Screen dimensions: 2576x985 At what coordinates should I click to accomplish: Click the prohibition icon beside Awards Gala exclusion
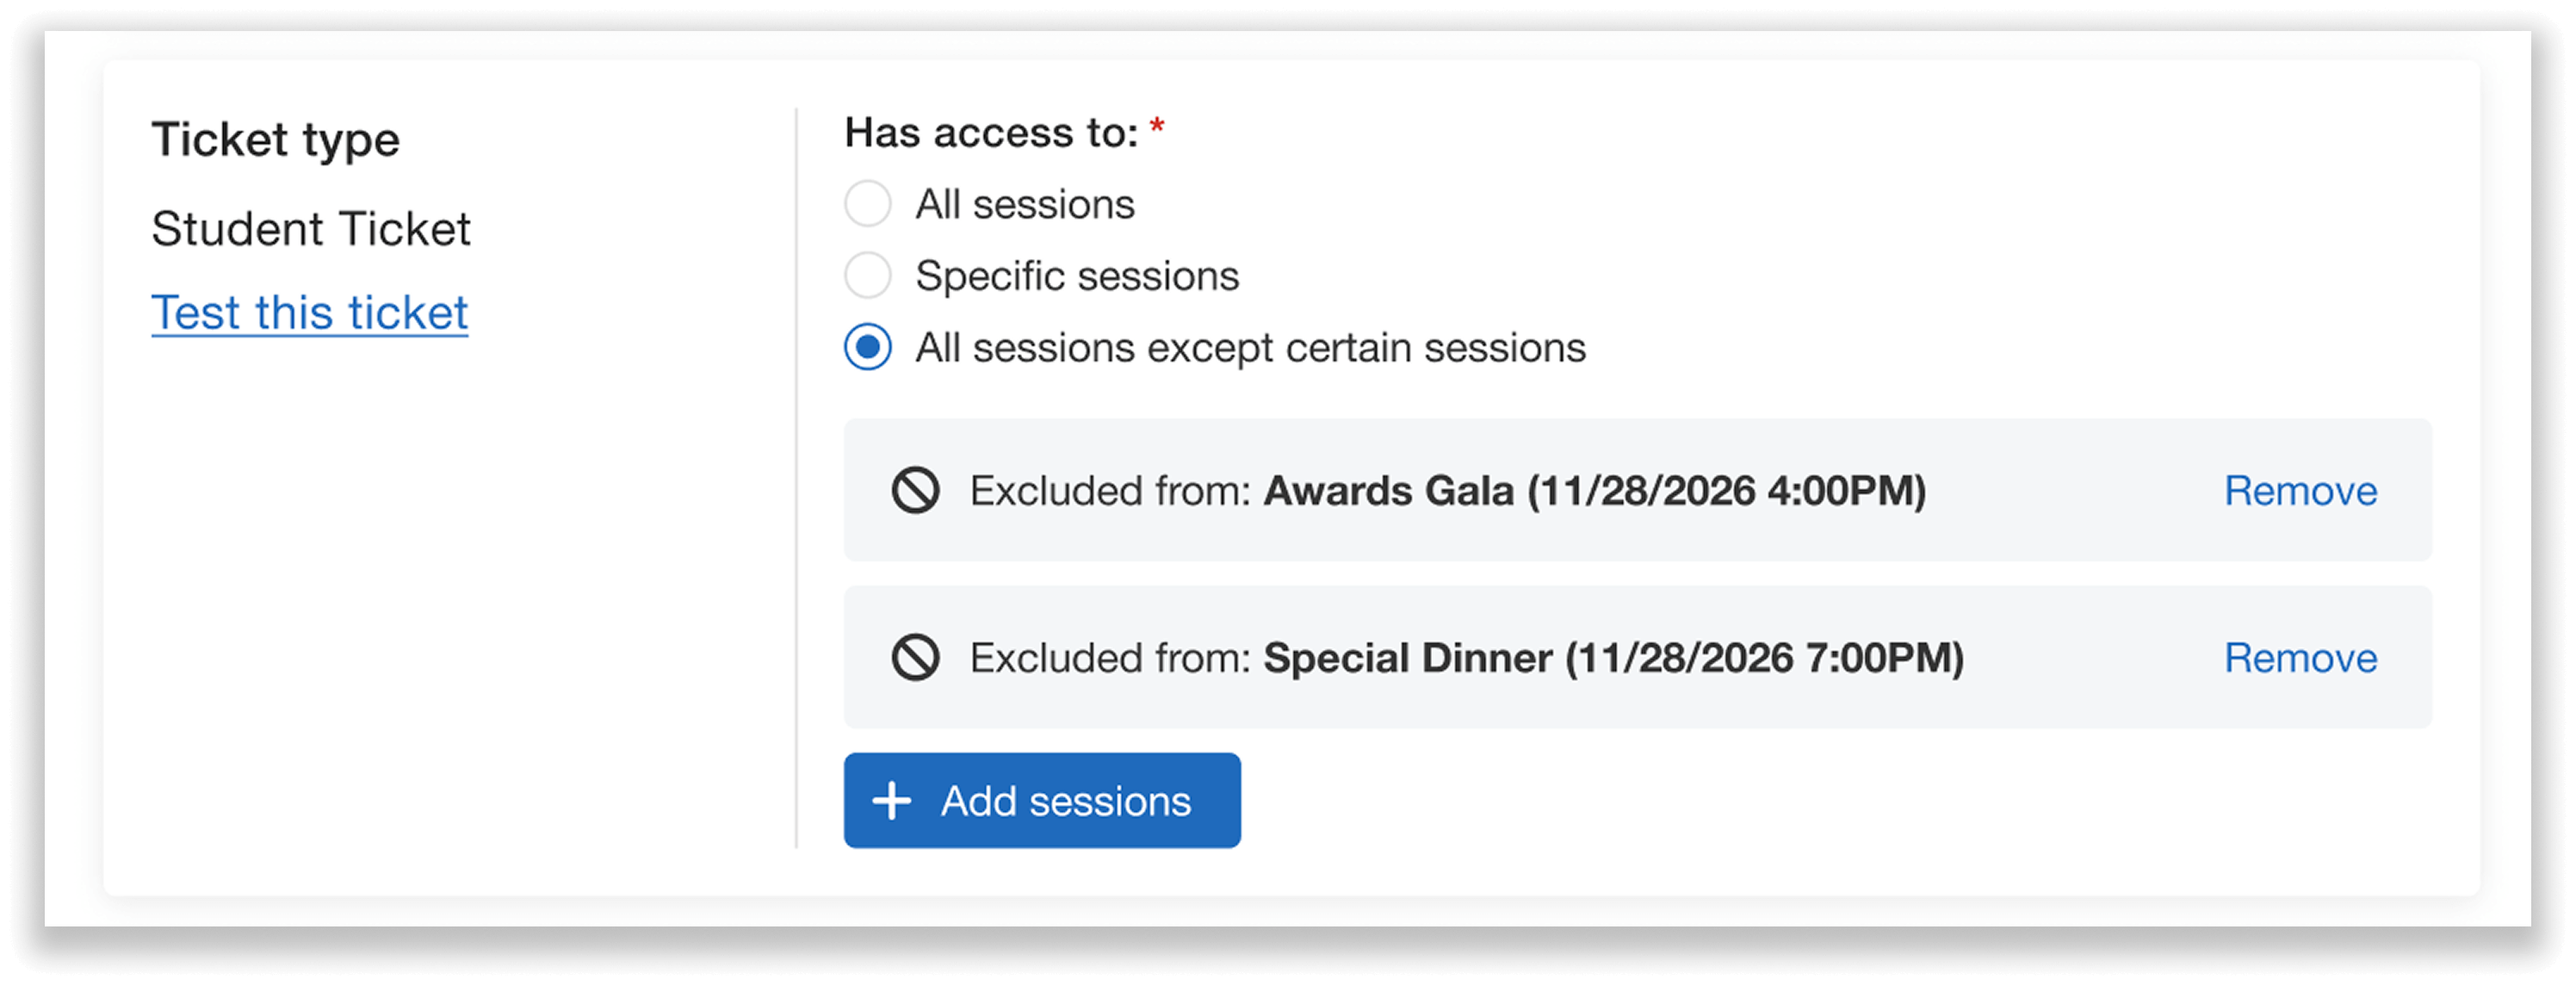click(916, 491)
